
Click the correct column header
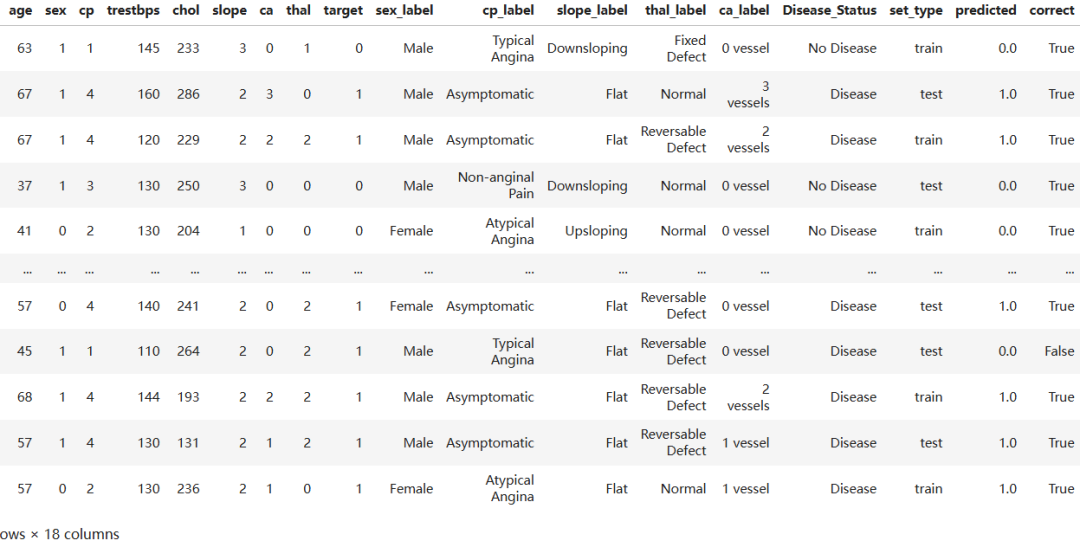pos(1051,11)
